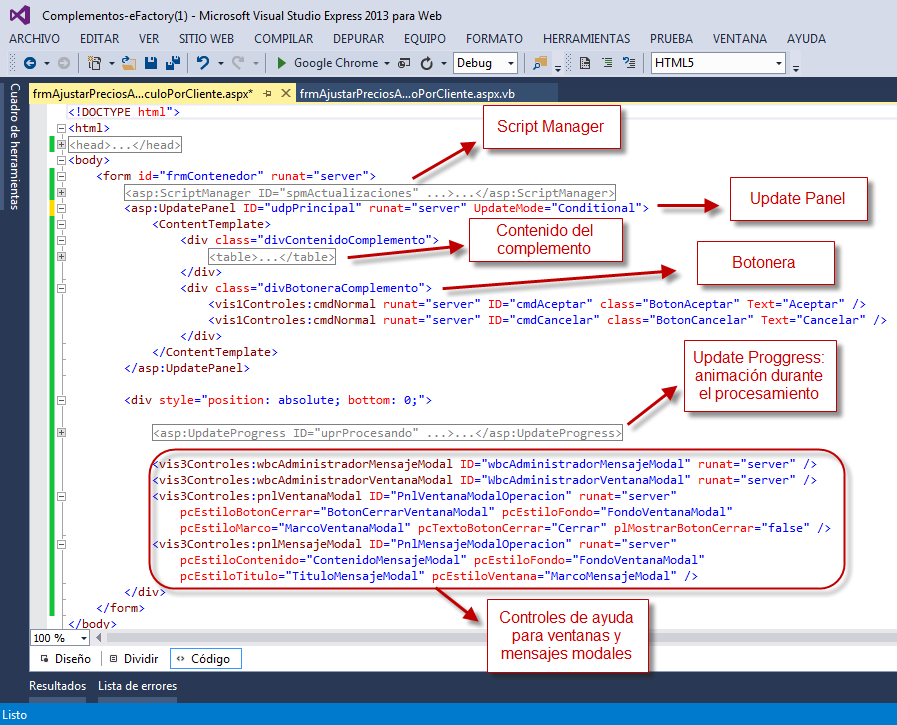Click the Save All icon
The height and width of the screenshot is (725, 897).
[x=172, y=63]
